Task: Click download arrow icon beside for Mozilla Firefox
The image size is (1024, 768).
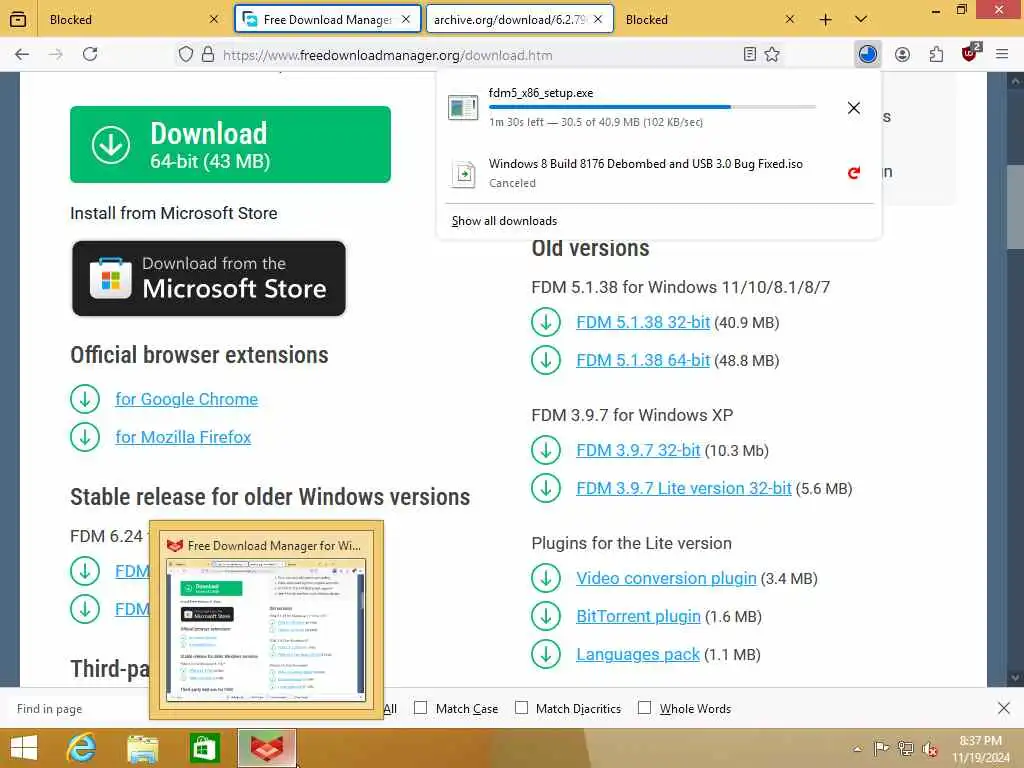Action: click(85, 437)
